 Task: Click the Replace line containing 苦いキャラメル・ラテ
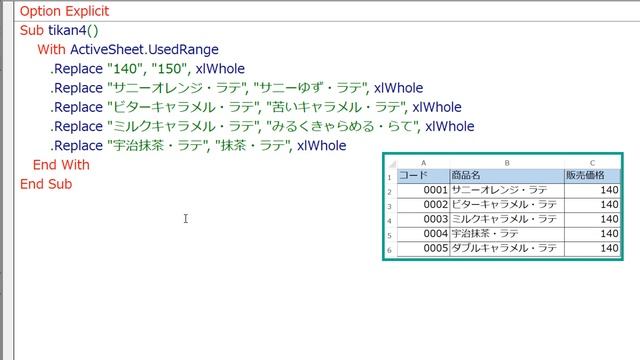pyautogui.click(x=256, y=107)
